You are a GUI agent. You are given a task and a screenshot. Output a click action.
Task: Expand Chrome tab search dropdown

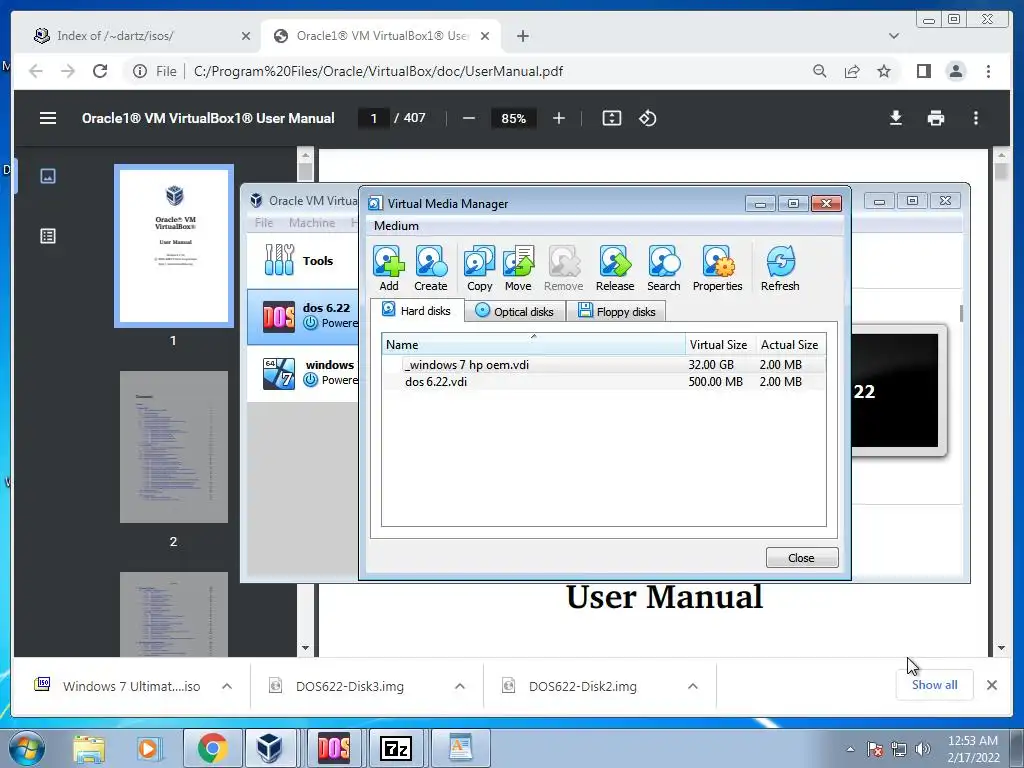[893, 36]
